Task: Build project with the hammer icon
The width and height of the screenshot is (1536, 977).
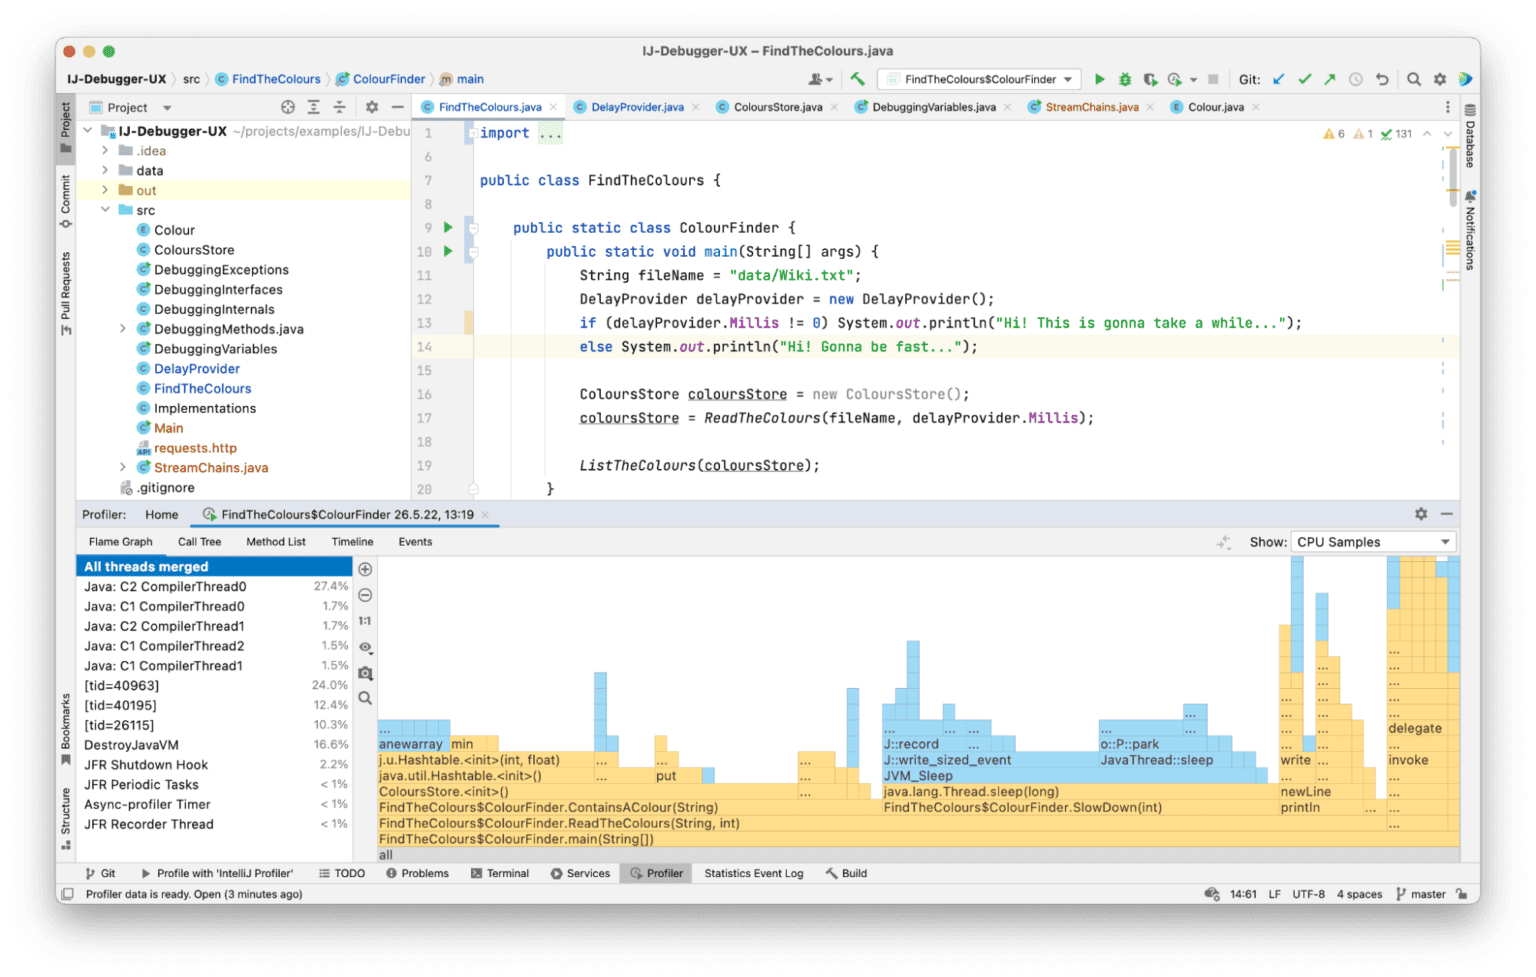Action: (857, 79)
